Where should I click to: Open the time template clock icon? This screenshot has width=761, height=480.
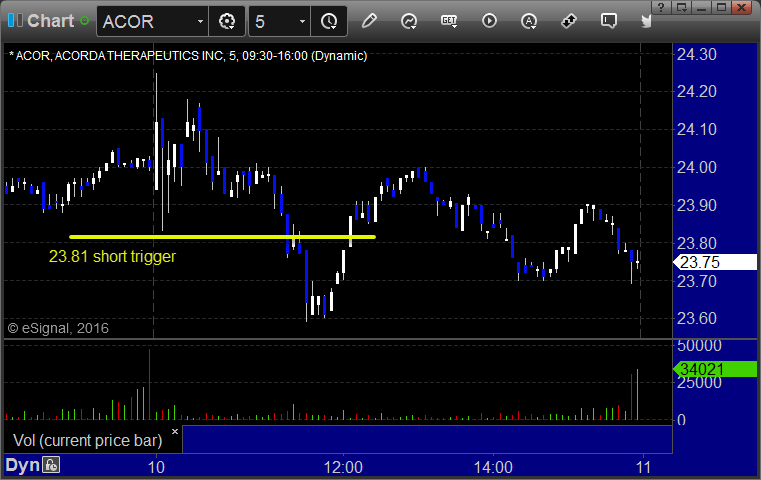pos(329,21)
